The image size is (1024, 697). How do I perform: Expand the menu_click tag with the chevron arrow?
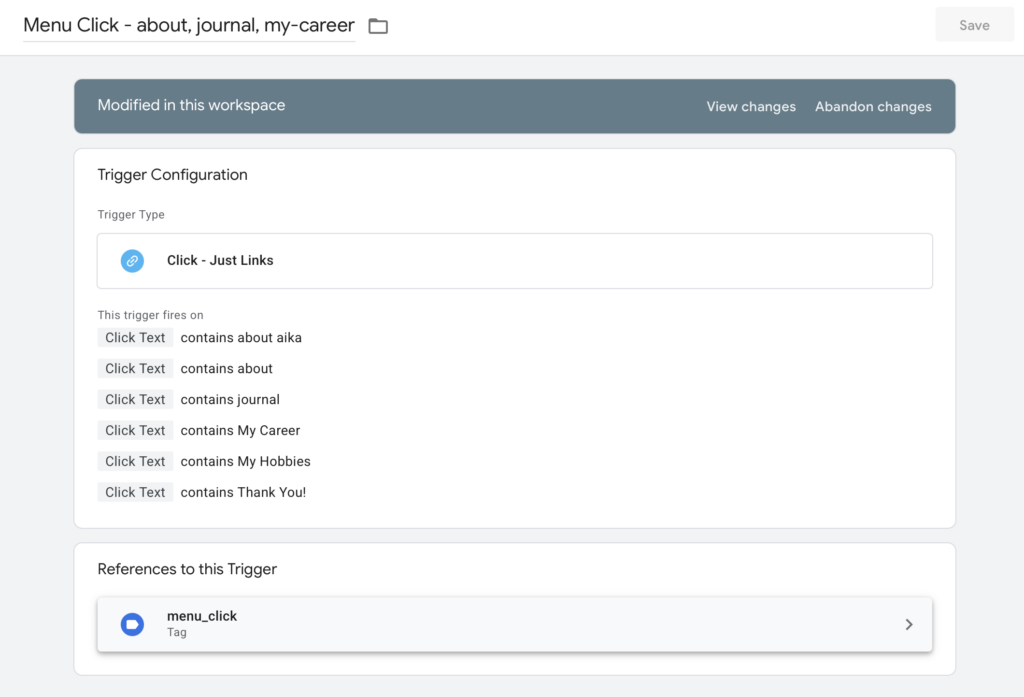908,624
